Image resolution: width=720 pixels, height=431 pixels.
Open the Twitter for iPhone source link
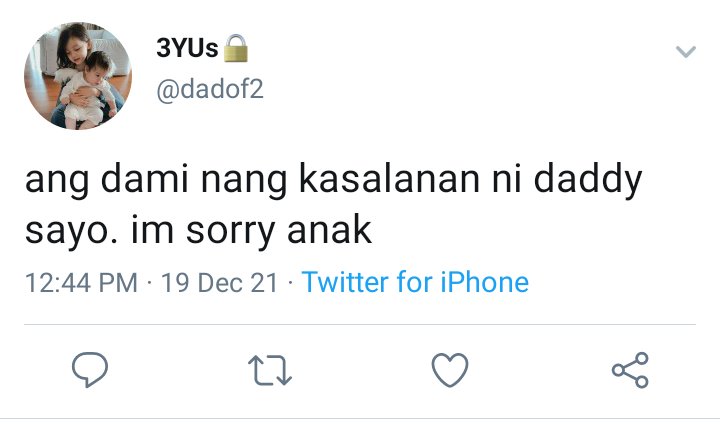click(415, 282)
